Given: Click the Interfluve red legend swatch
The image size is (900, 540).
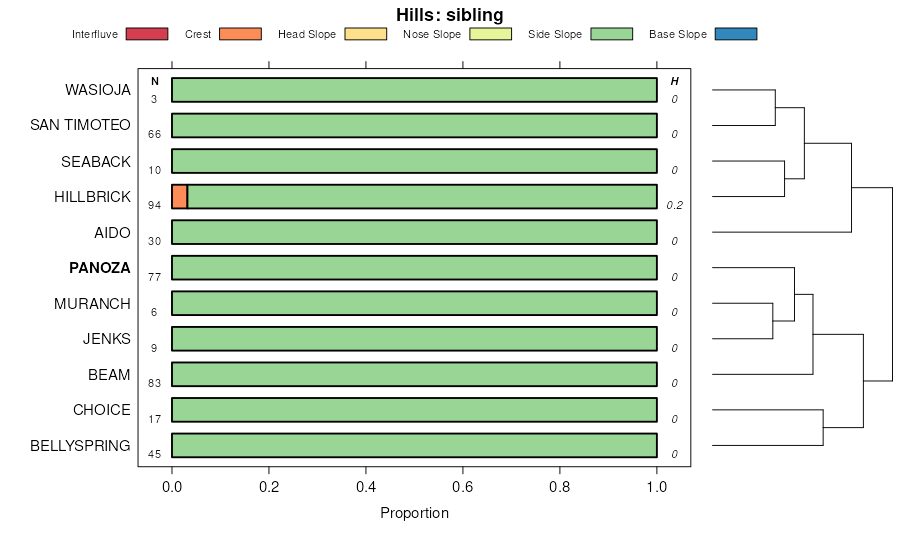Looking at the screenshot, I should pyautogui.click(x=147, y=34).
